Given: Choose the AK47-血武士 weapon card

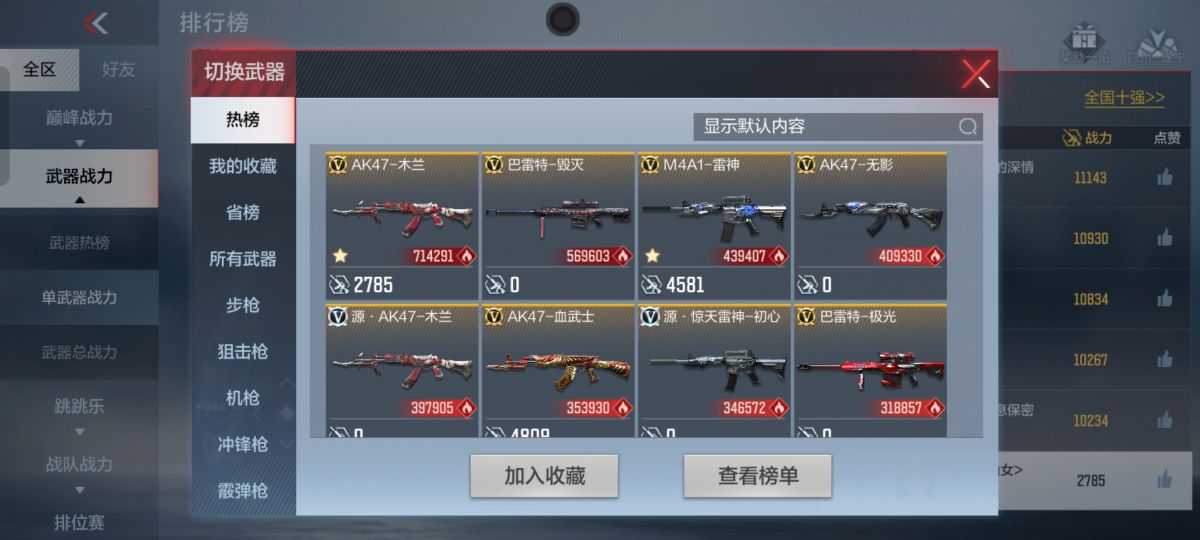Looking at the screenshot, I should [x=558, y=371].
